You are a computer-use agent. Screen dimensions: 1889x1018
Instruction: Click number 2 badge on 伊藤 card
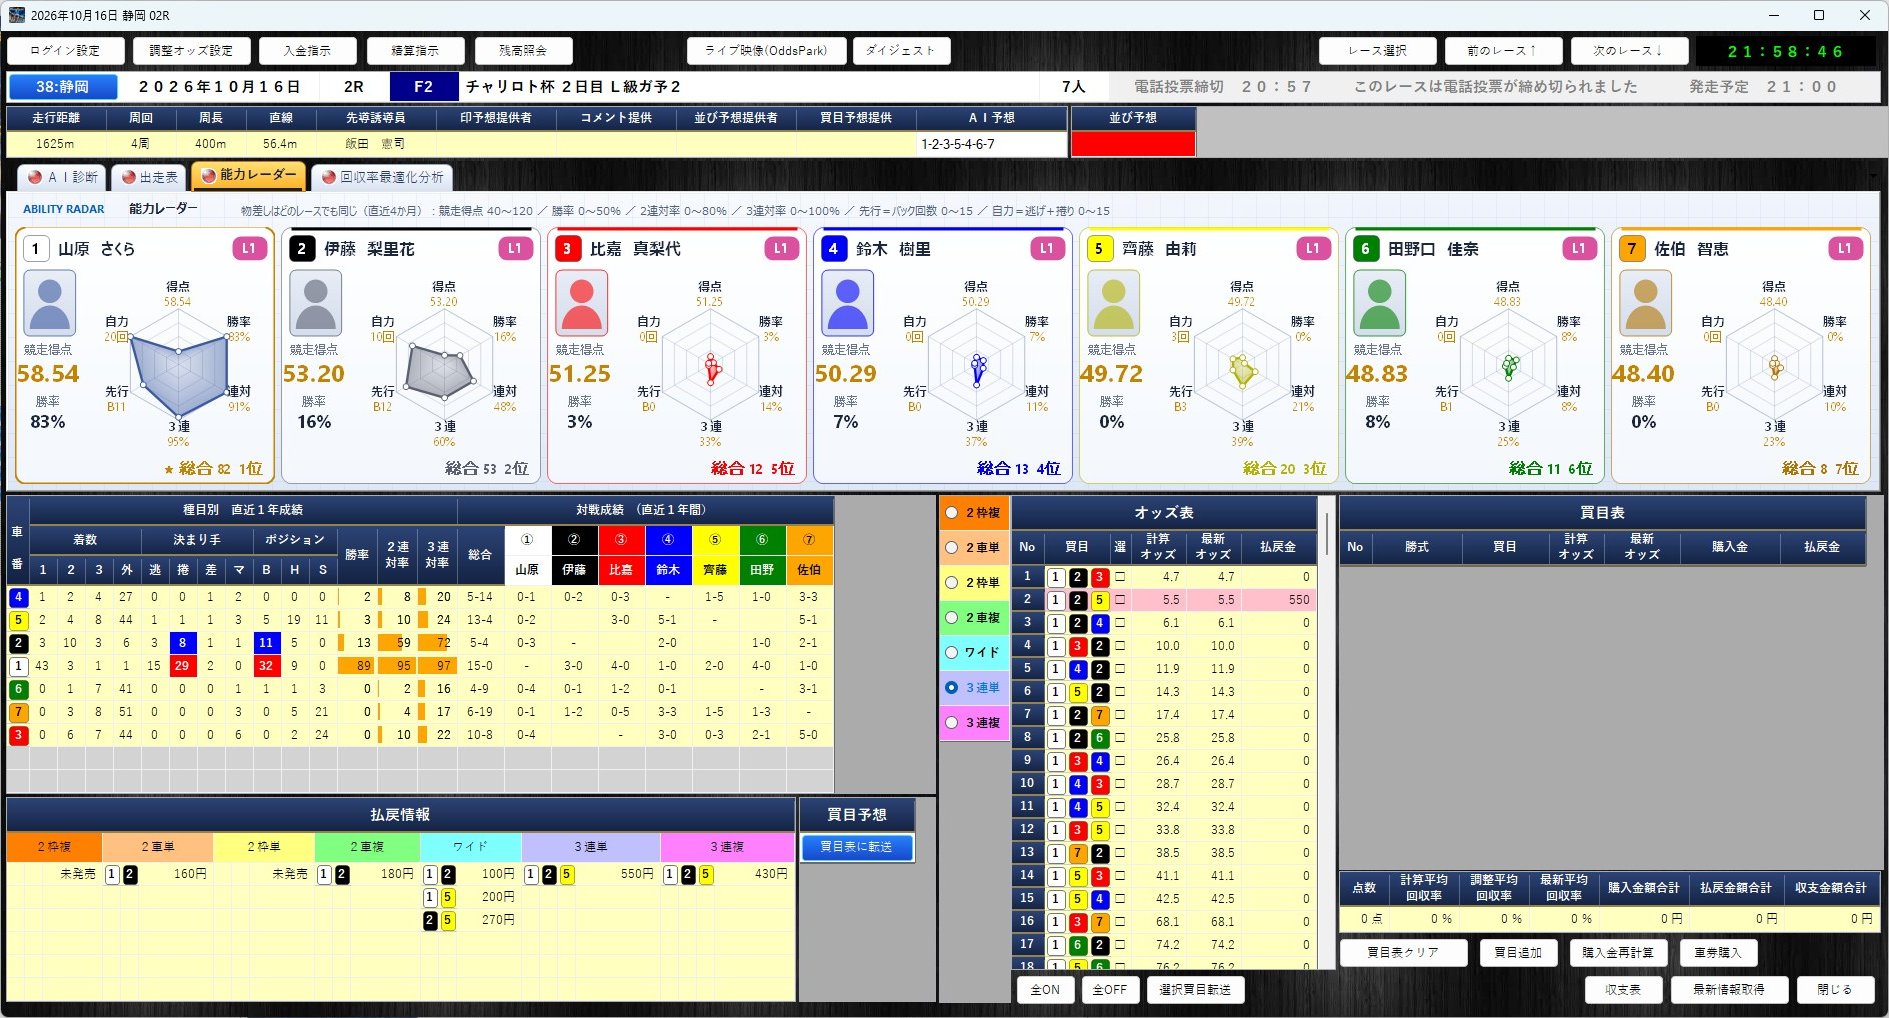click(x=302, y=248)
